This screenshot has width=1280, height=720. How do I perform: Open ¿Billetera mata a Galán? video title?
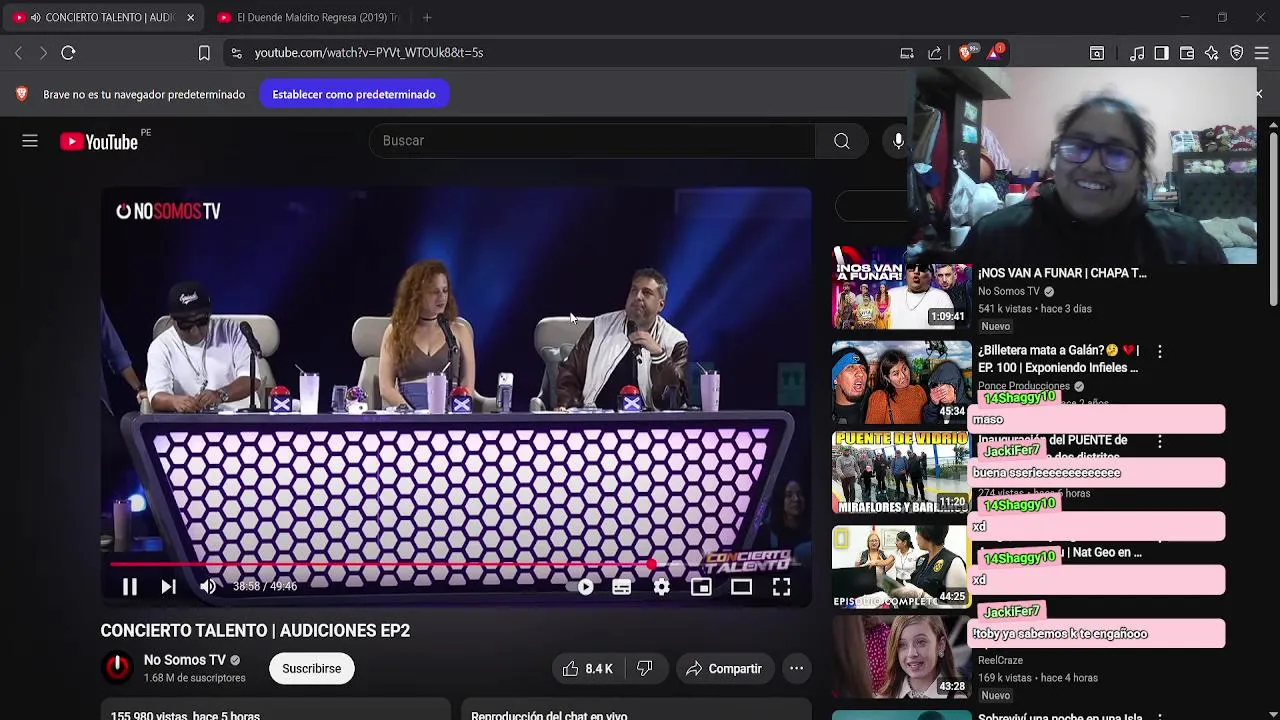(x=1058, y=359)
